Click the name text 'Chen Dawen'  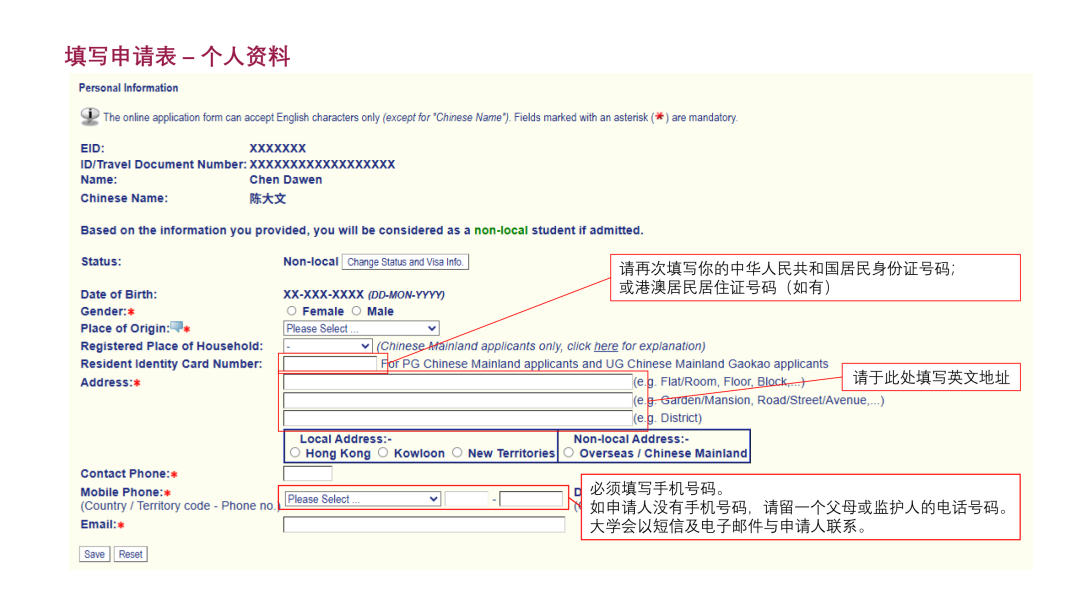click(286, 180)
